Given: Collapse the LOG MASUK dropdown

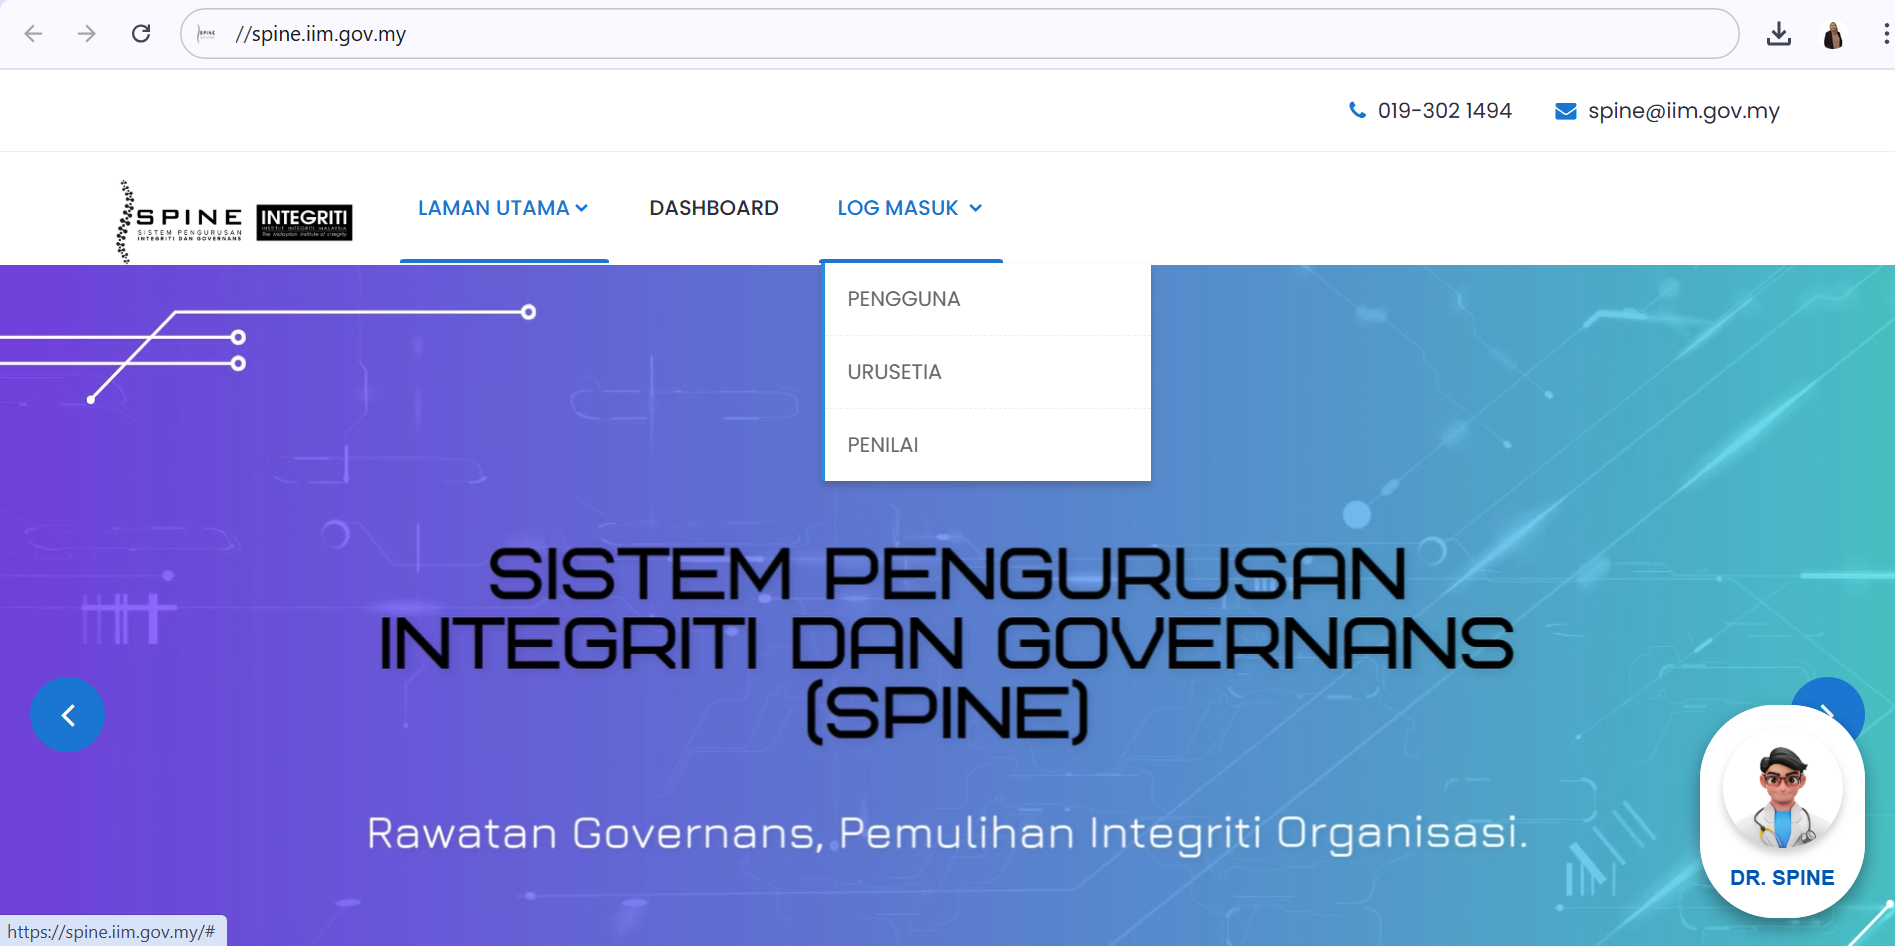Looking at the screenshot, I should click(x=909, y=208).
